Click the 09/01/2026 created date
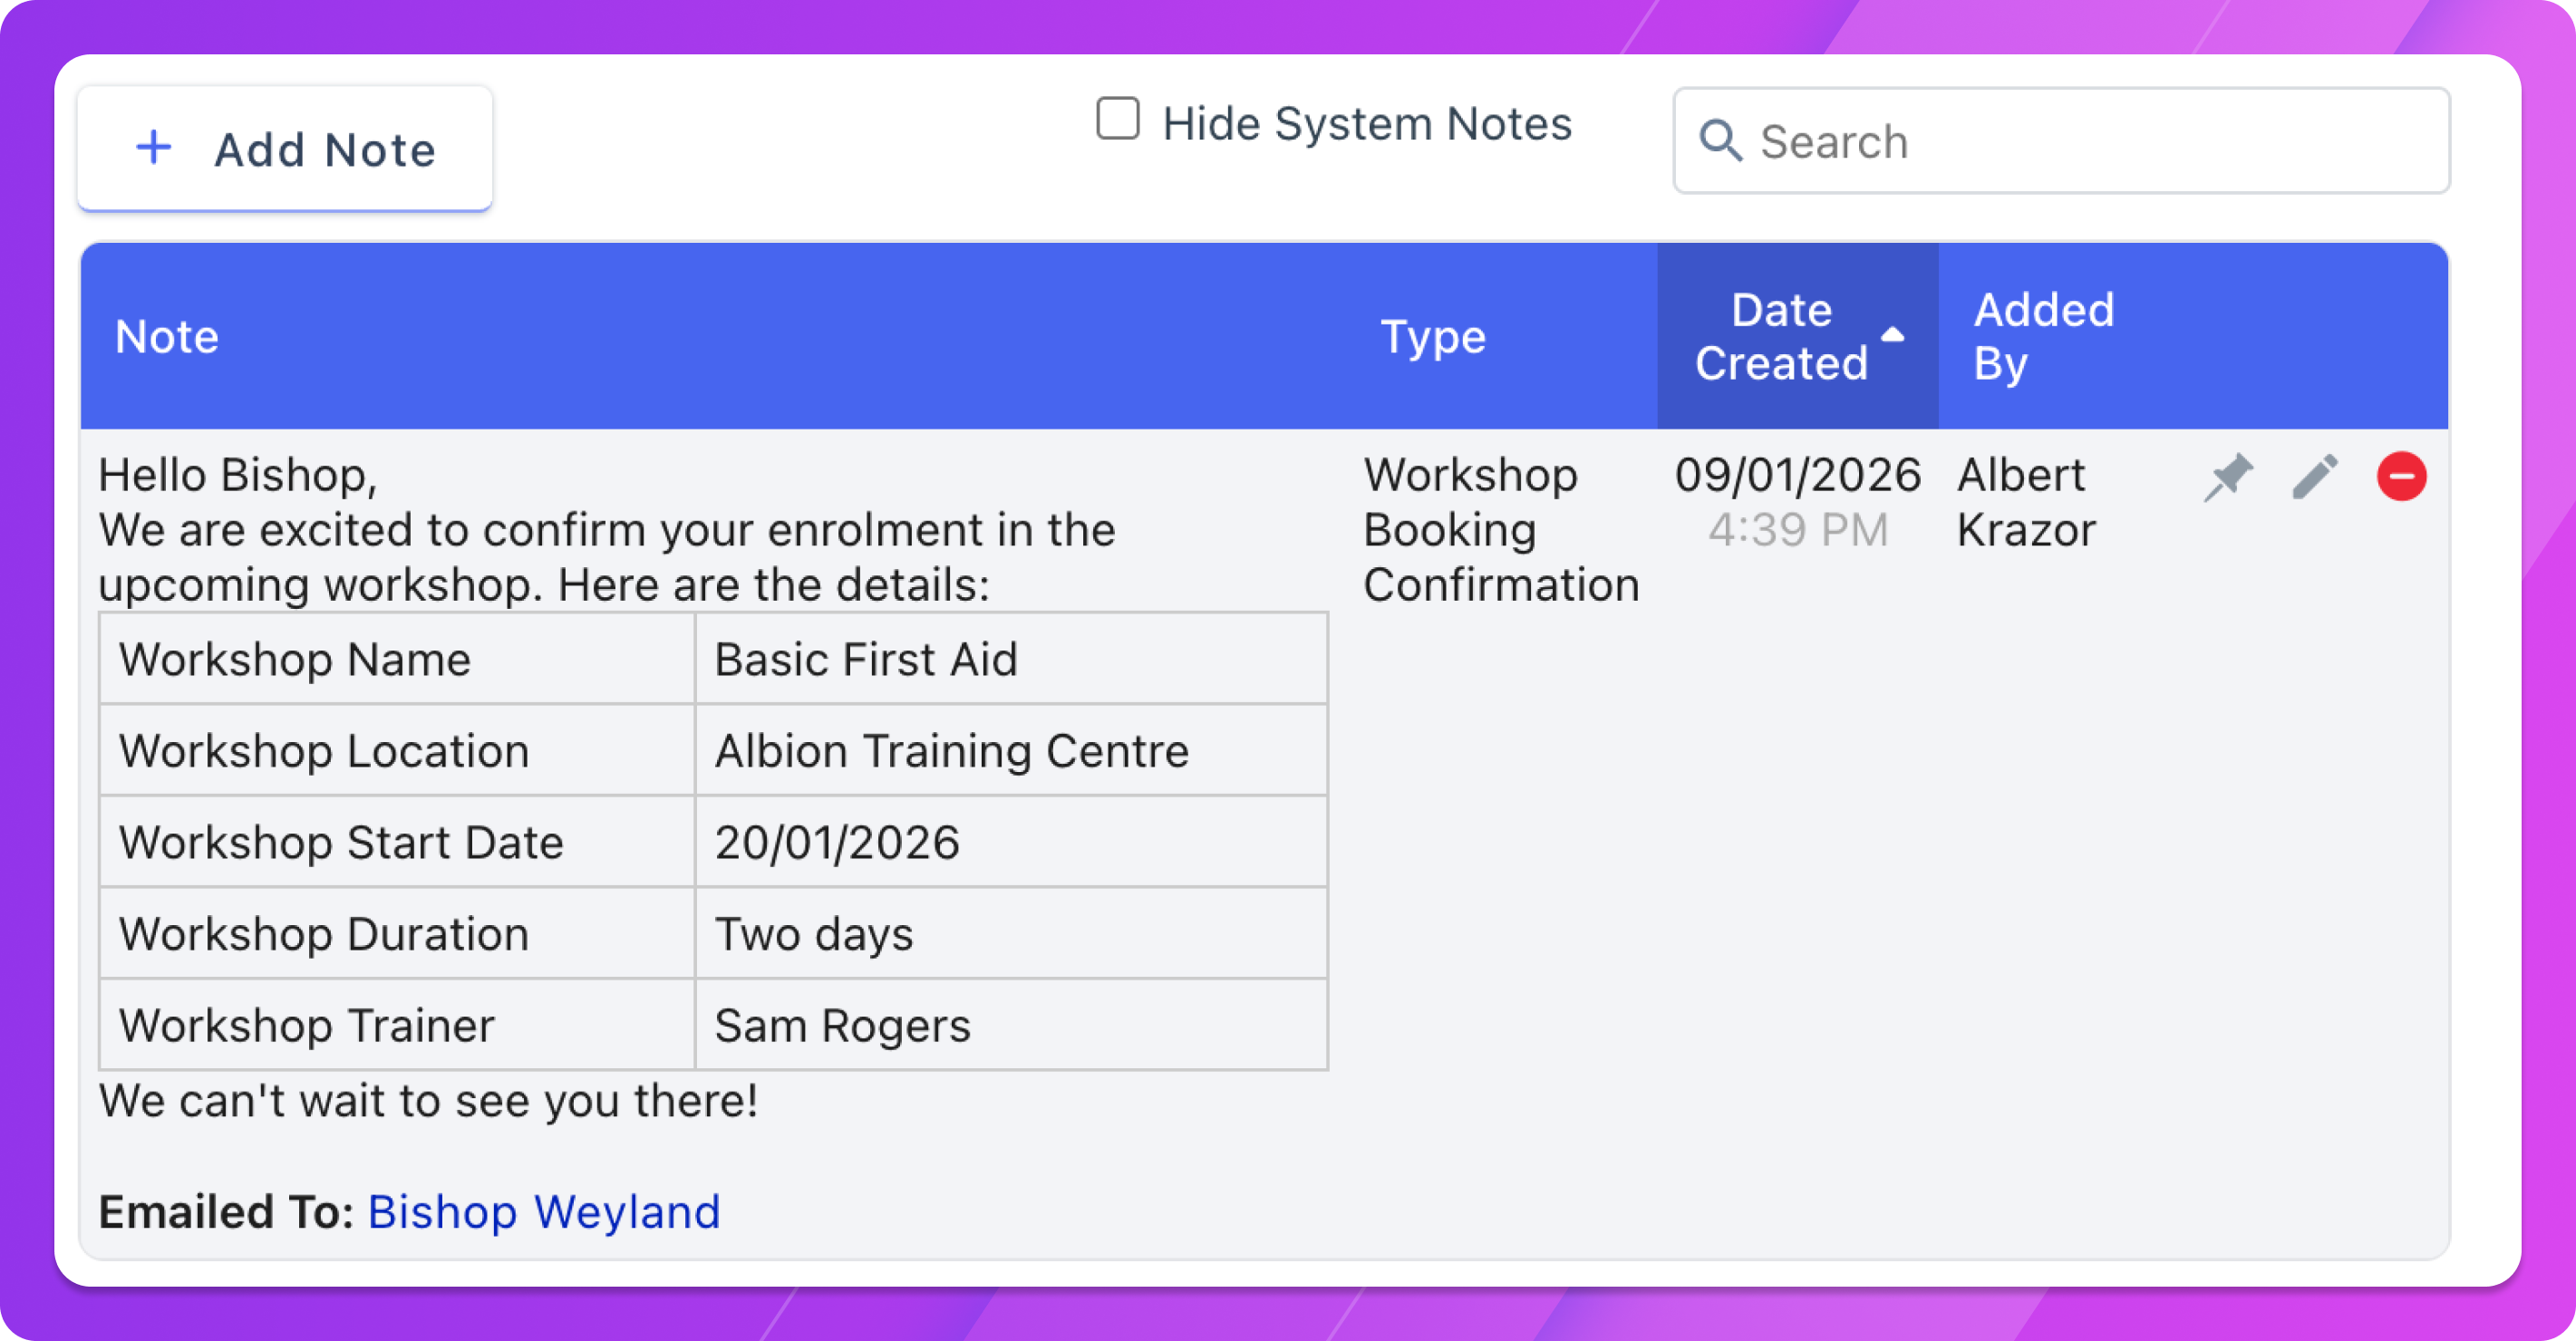 1798,475
